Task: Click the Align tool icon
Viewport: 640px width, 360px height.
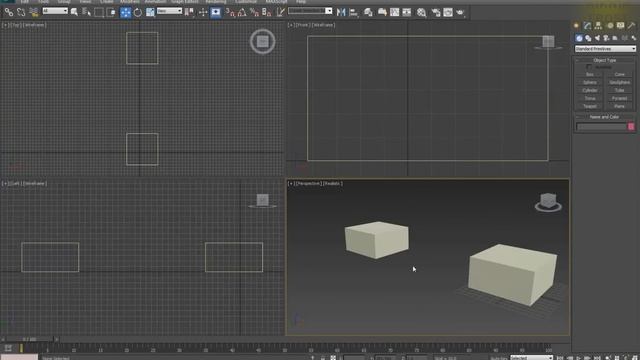Action: coord(354,13)
